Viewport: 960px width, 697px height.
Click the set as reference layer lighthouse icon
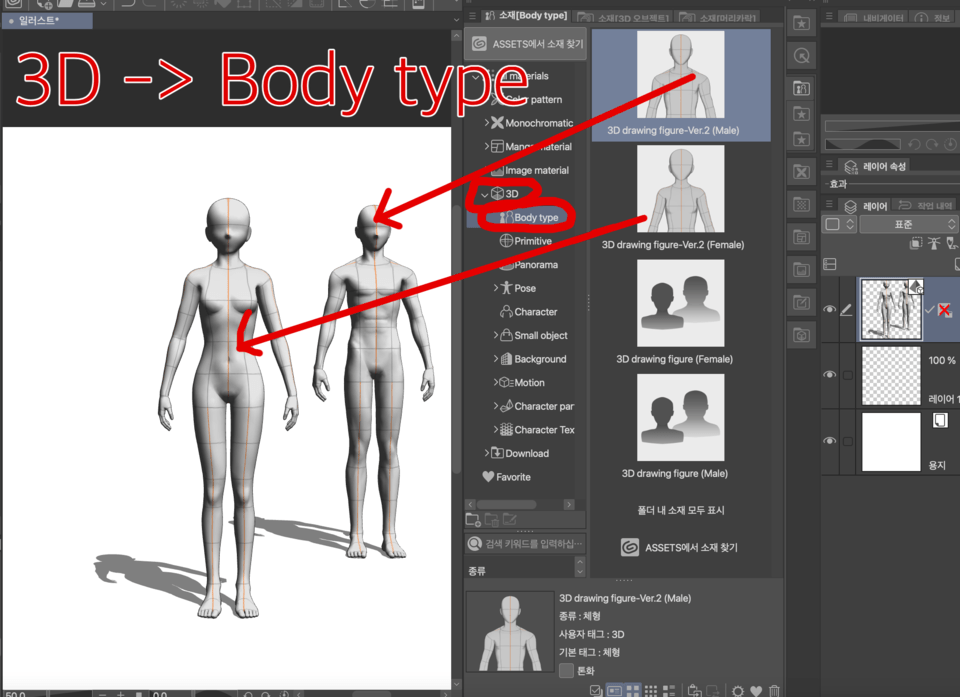click(934, 243)
